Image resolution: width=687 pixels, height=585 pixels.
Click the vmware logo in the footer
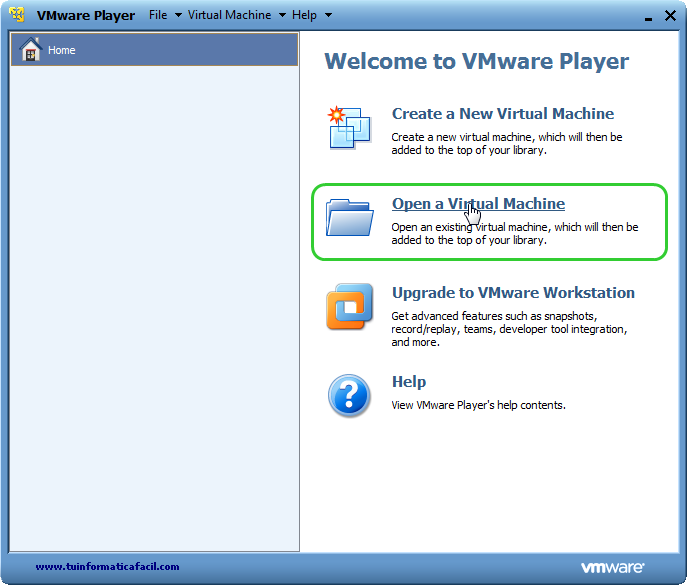click(x=612, y=567)
